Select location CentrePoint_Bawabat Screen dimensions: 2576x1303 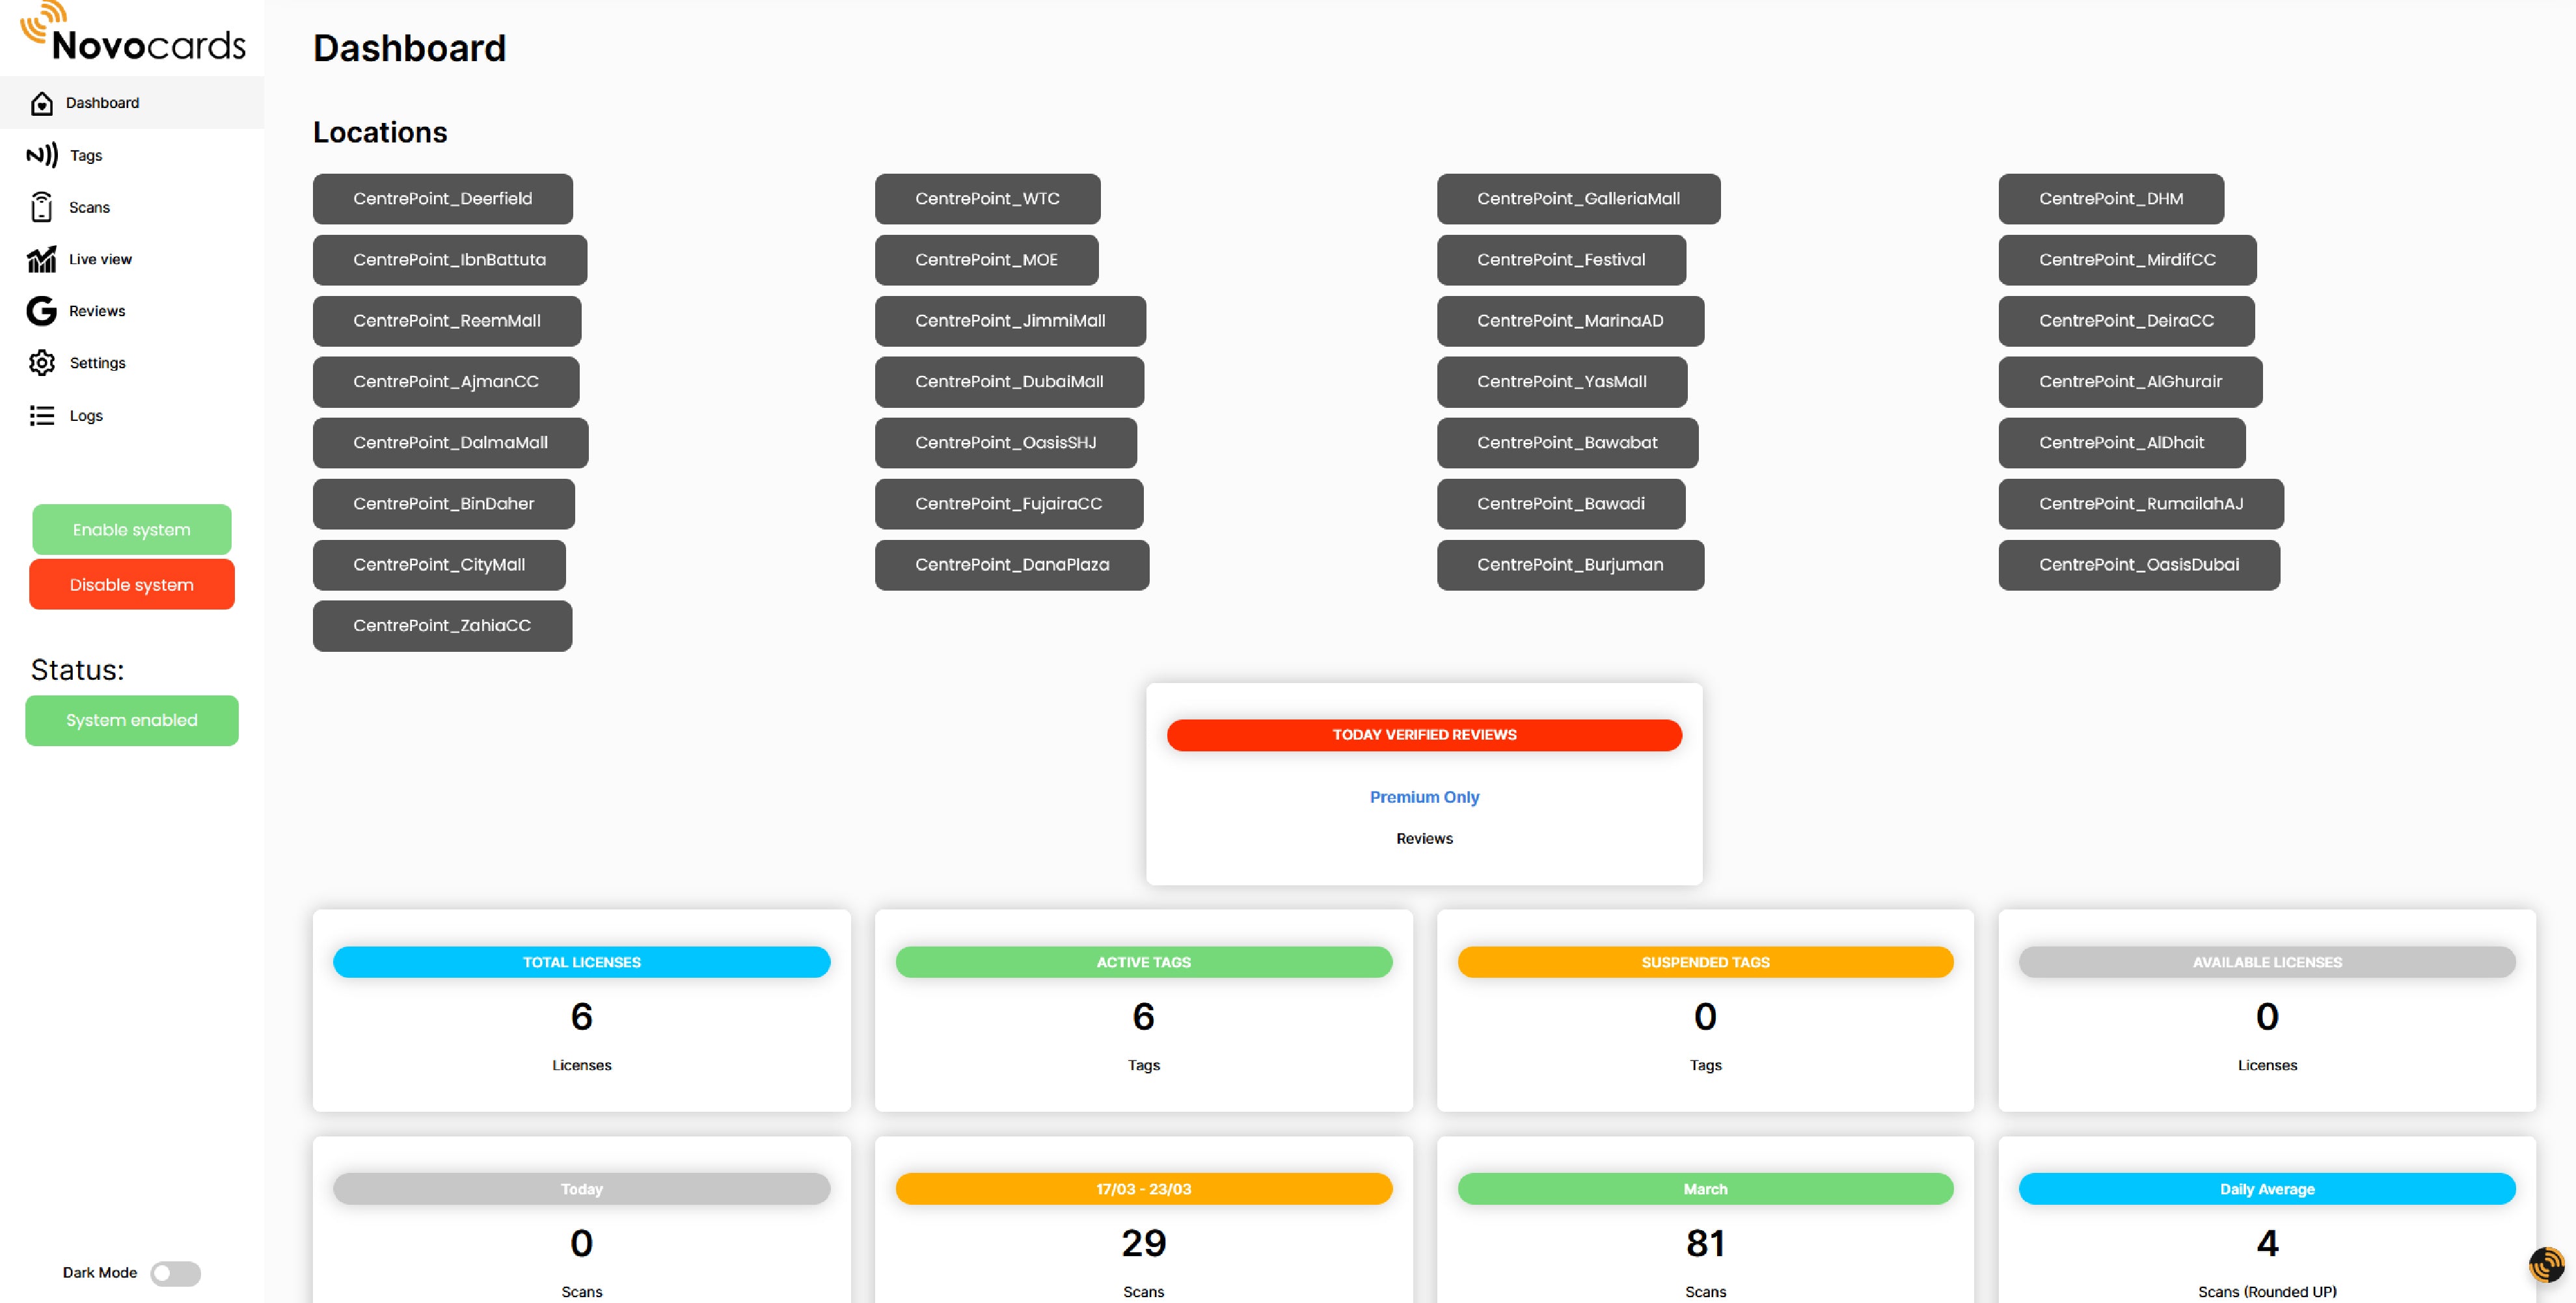[1567, 443]
